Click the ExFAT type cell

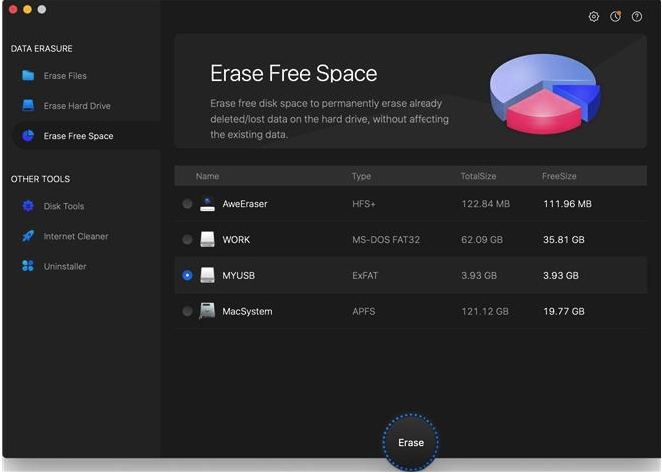[x=365, y=275]
